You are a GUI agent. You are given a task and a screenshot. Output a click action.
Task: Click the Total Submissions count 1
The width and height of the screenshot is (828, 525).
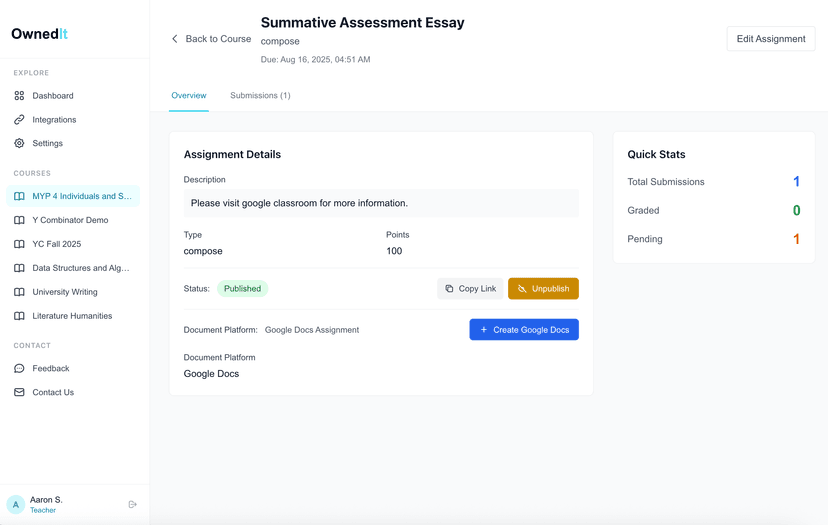796,182
